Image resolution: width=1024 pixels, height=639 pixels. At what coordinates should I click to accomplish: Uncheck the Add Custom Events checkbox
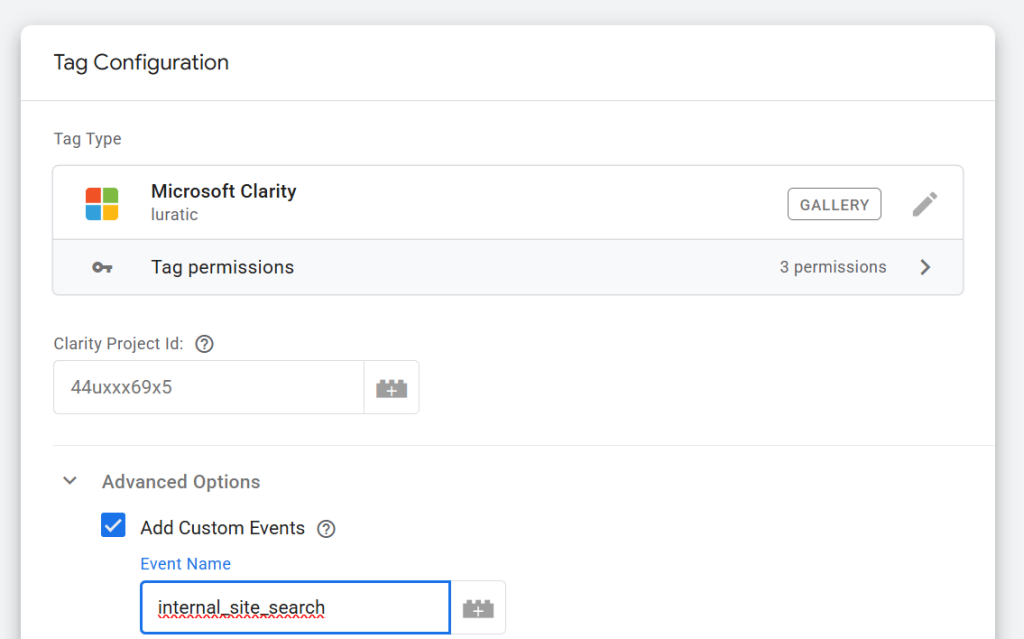[x=113, y=525]
